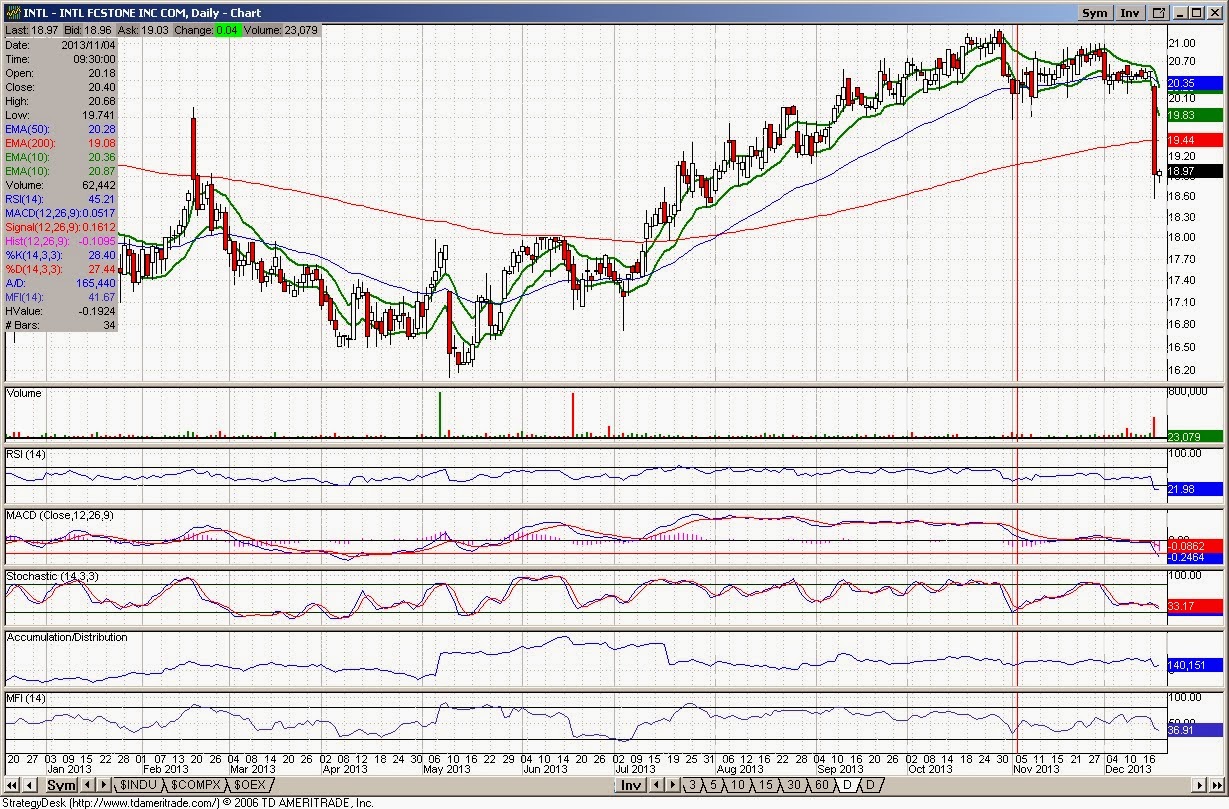Pop out the chart with the detach-window icon
Viewport: 1229px width, 809px height.
[x=1160, y=13]
